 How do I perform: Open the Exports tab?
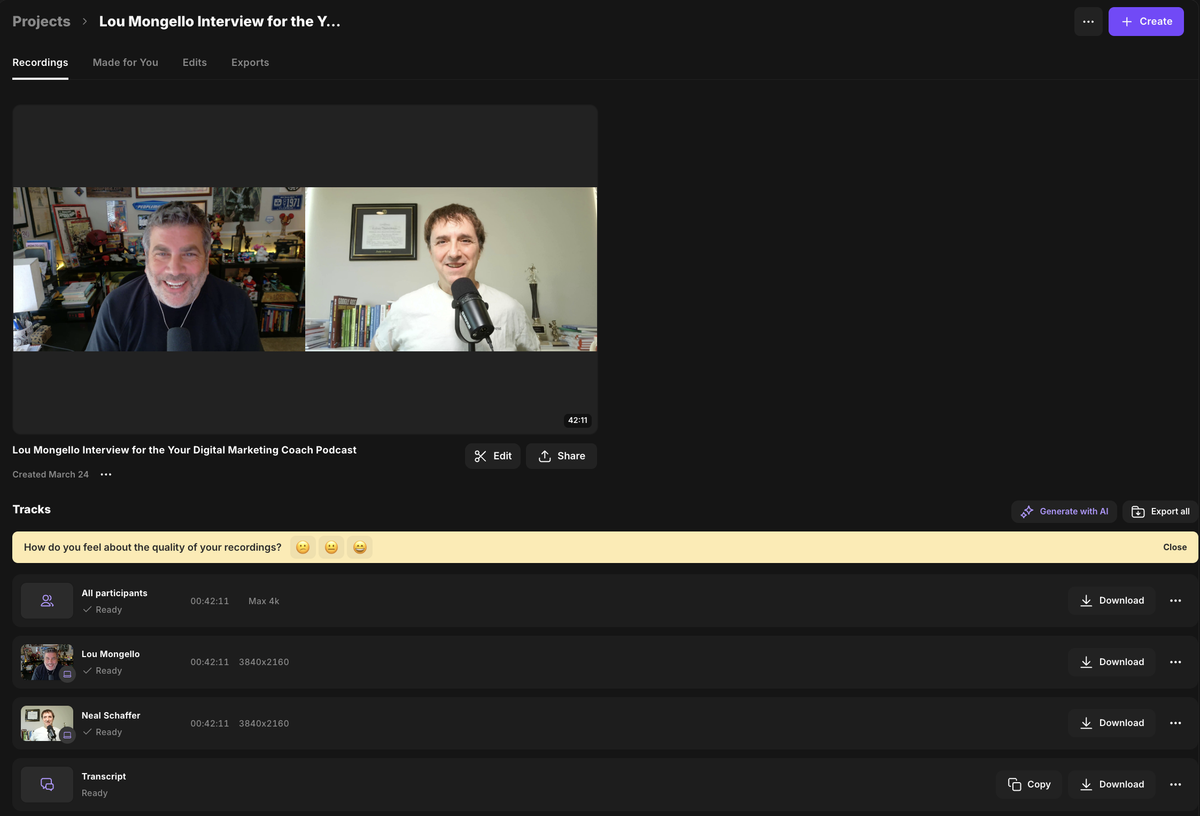[x=250, y=62]
